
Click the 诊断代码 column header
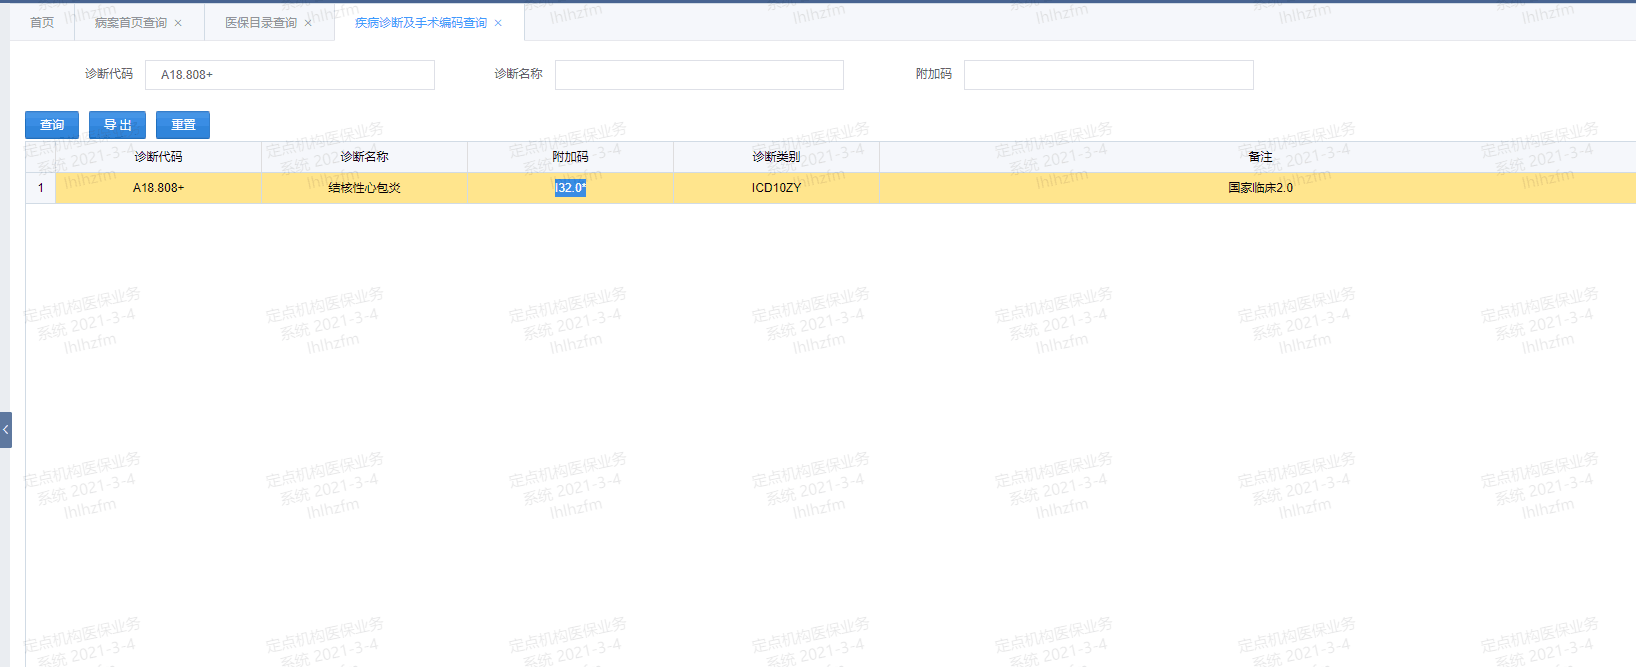pyautogui.click(x=158, y=157)
